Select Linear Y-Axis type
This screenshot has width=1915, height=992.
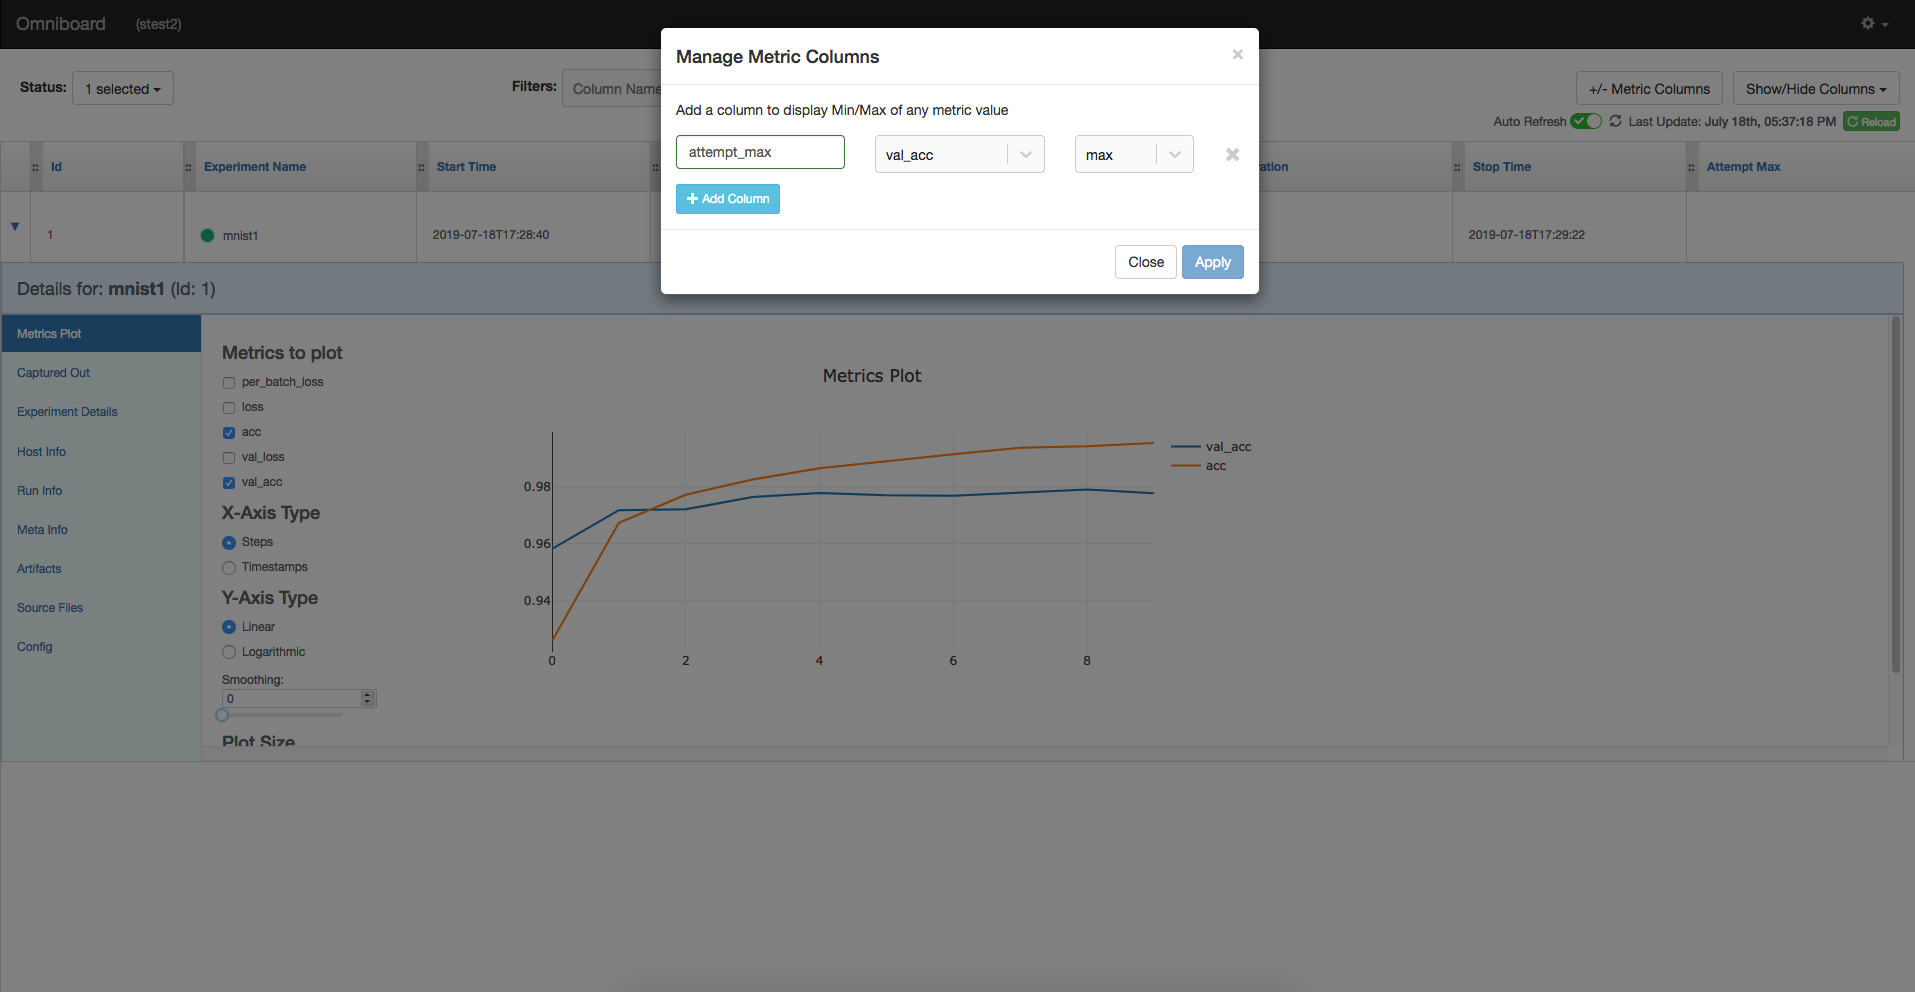tap(229, 627)
